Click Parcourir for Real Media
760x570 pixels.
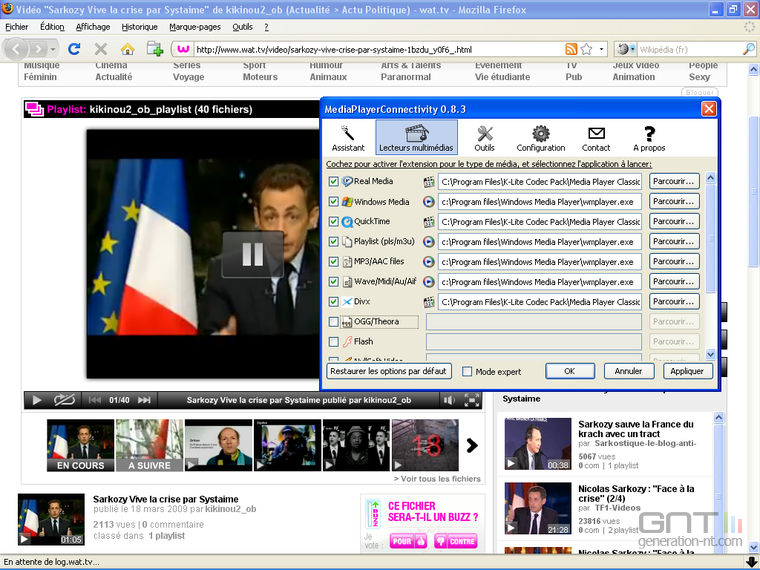tap(674, 181)
